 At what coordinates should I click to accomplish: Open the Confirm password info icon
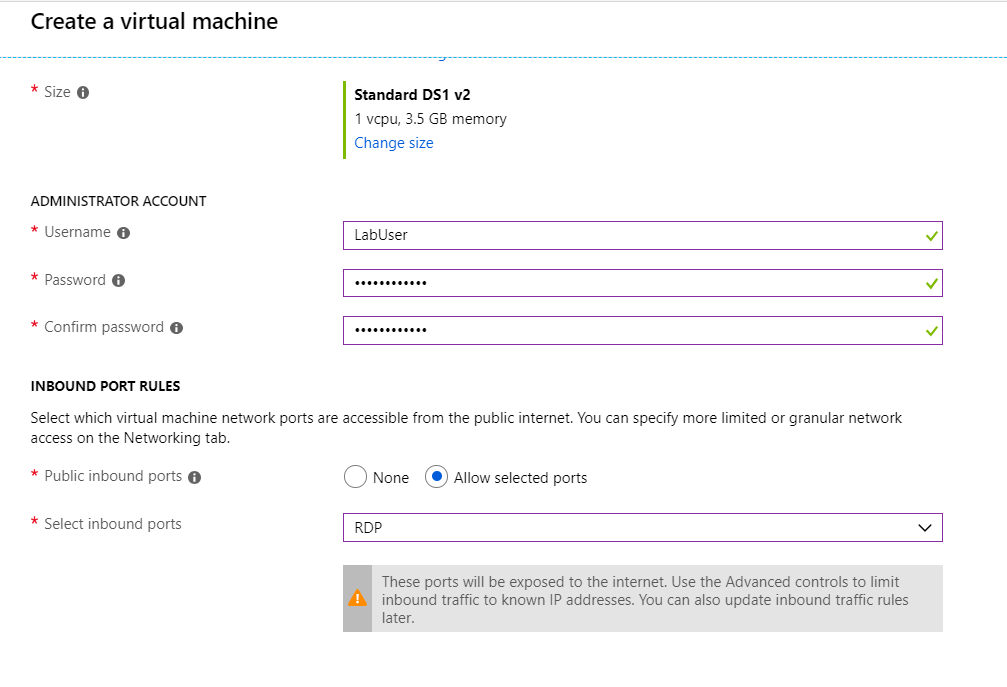[x=176, y=328]
